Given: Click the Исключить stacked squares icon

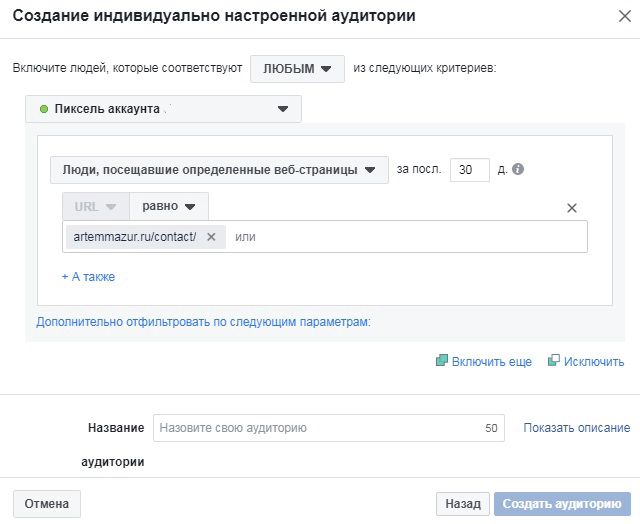Looking at the screenshot, I should click(553, 360).
